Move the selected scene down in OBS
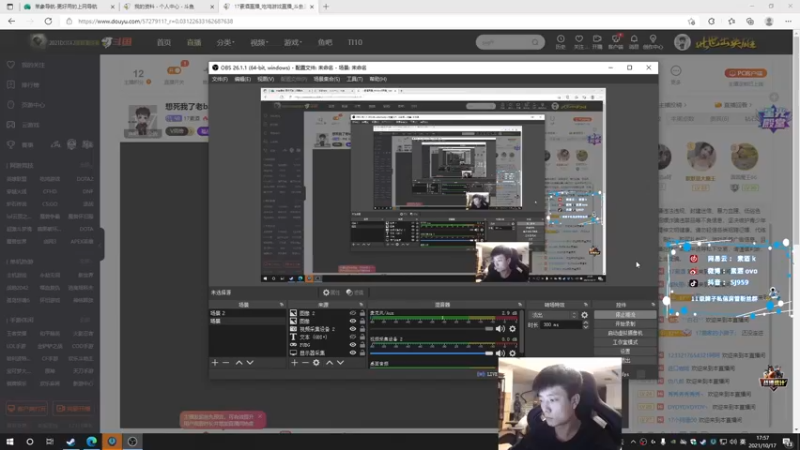Image resolution: width=800 pixels, height=450 pixels. (x=250, y=362)
